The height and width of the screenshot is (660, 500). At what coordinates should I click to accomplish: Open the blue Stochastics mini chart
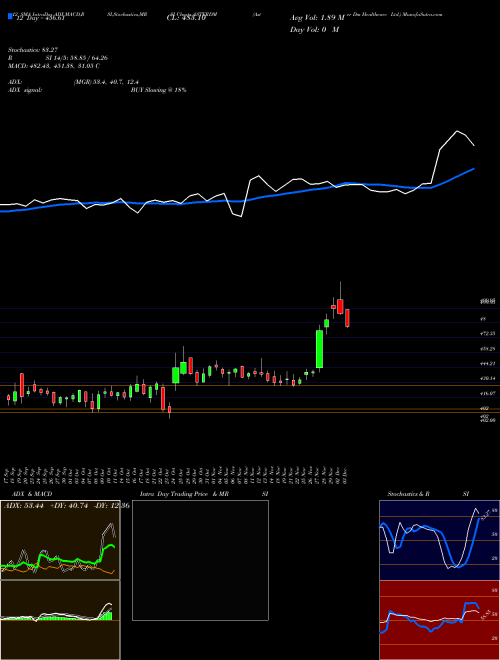[x=439, y=540]
